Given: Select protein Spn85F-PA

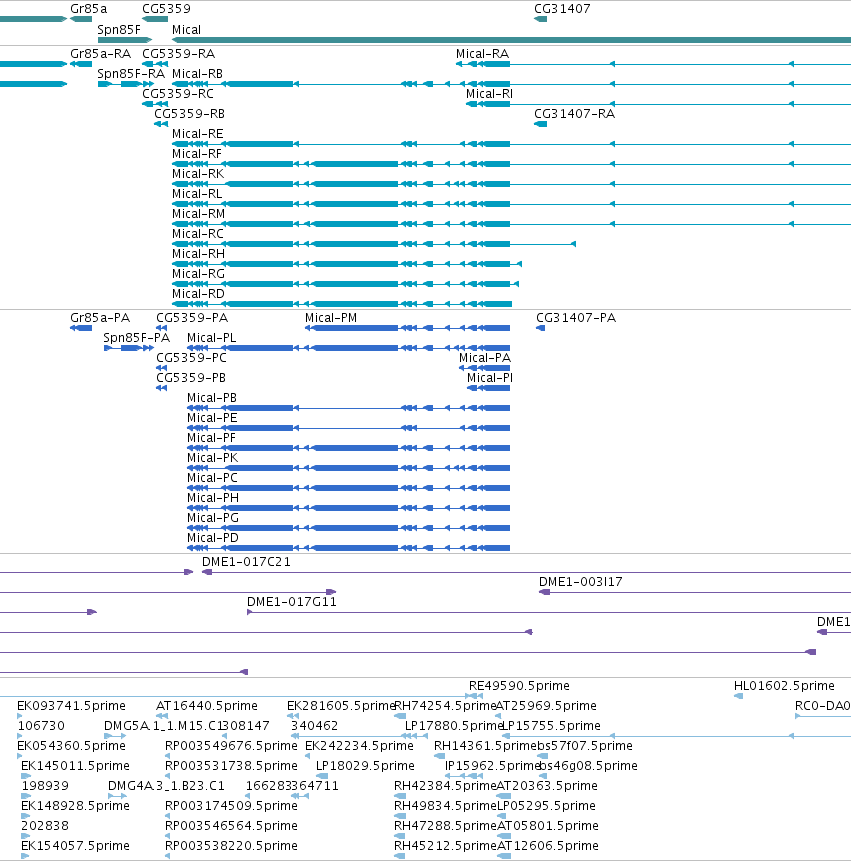Looking at the screenshot, I should tap(136, 338).
